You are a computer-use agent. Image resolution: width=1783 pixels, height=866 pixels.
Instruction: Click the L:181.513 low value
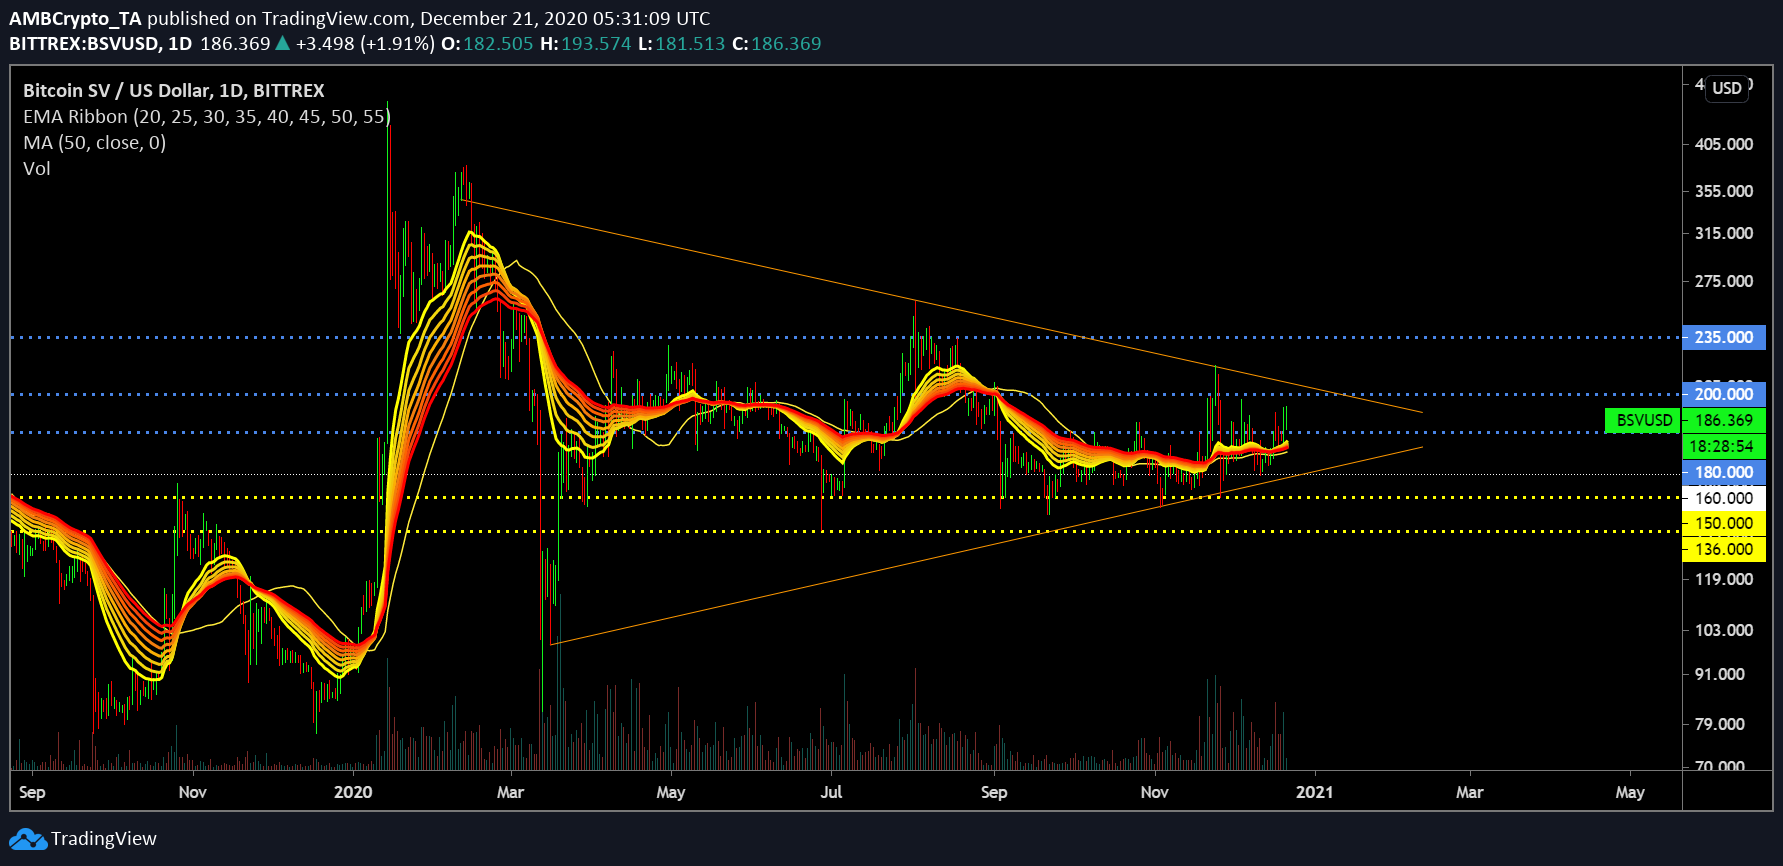(x=682, y=44)
